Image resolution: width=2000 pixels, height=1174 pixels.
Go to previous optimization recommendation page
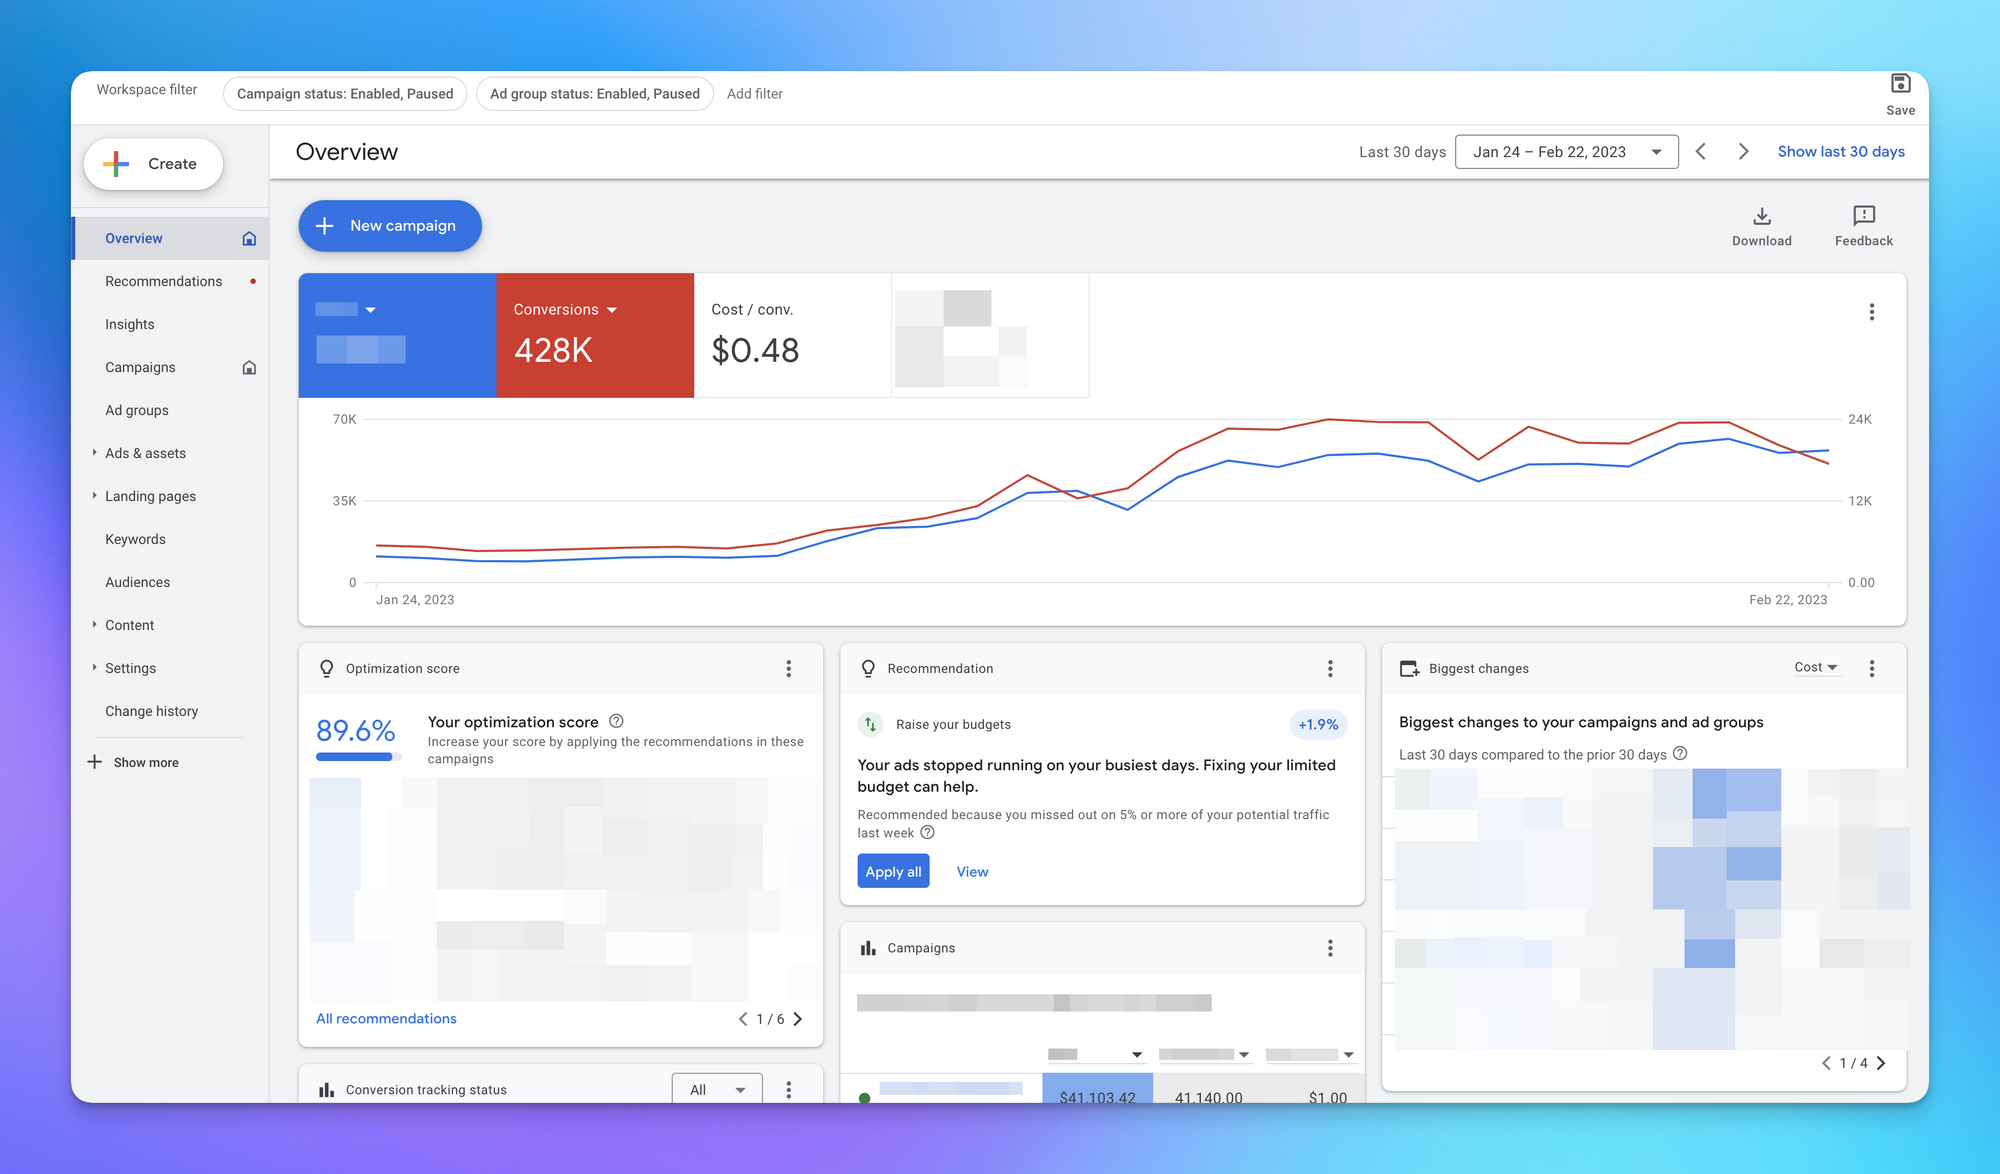pos(743,1019)
